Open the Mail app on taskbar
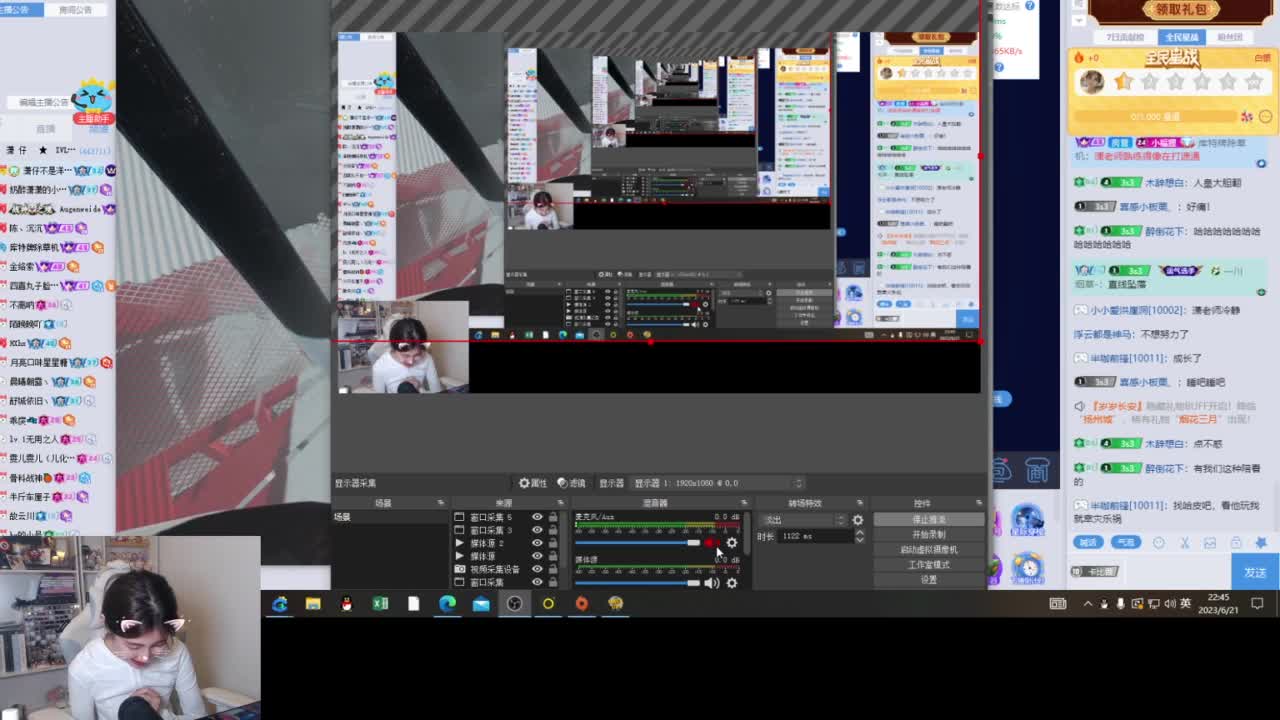The width and height of the screenshot is (1280, 720). click(481, 603)
